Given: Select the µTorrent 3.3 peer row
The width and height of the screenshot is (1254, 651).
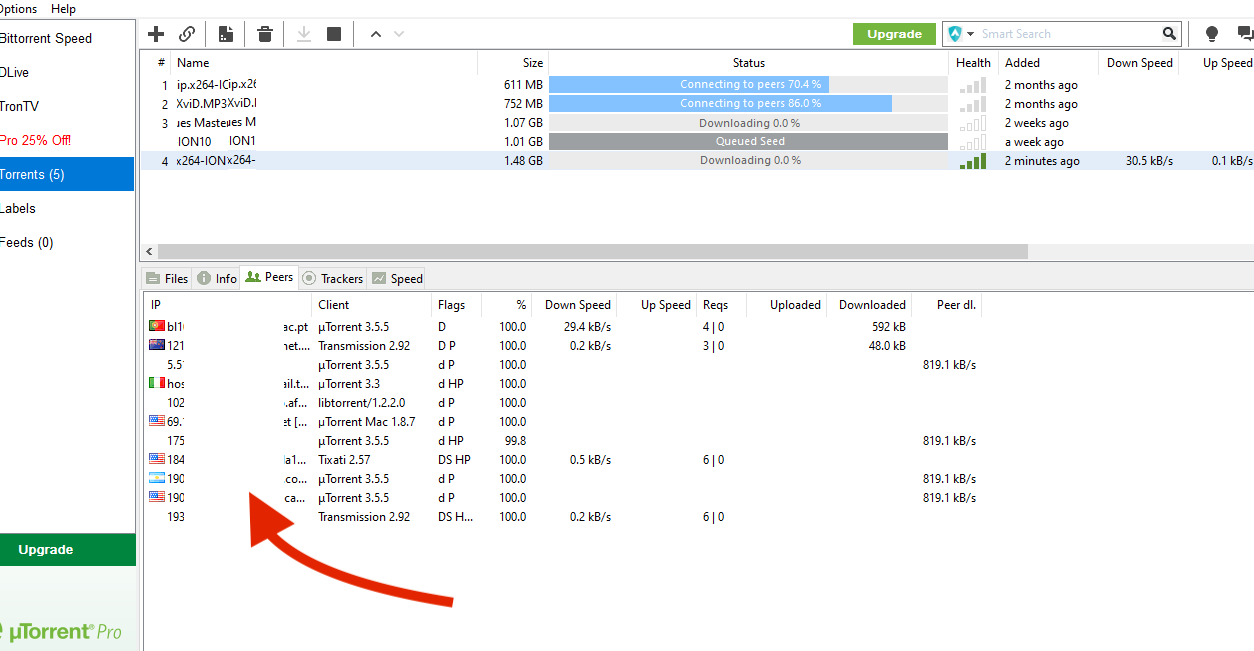Looking at the screenshot, I should pos(563,384).
